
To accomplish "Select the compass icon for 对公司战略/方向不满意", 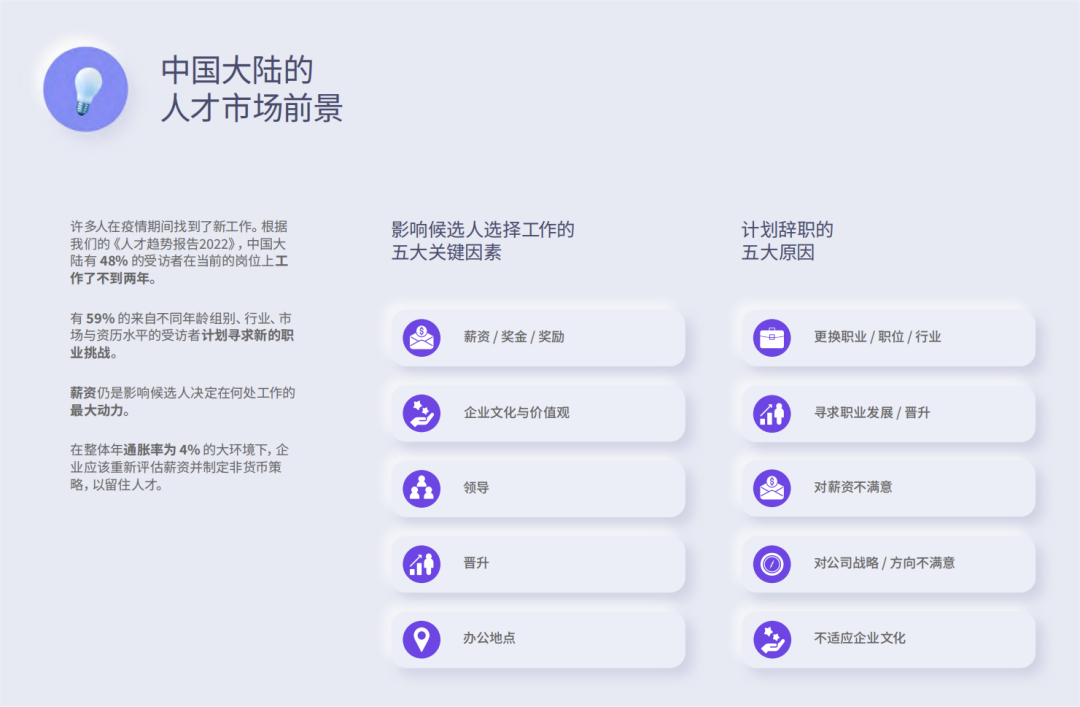I will click(x=770, y=563).
